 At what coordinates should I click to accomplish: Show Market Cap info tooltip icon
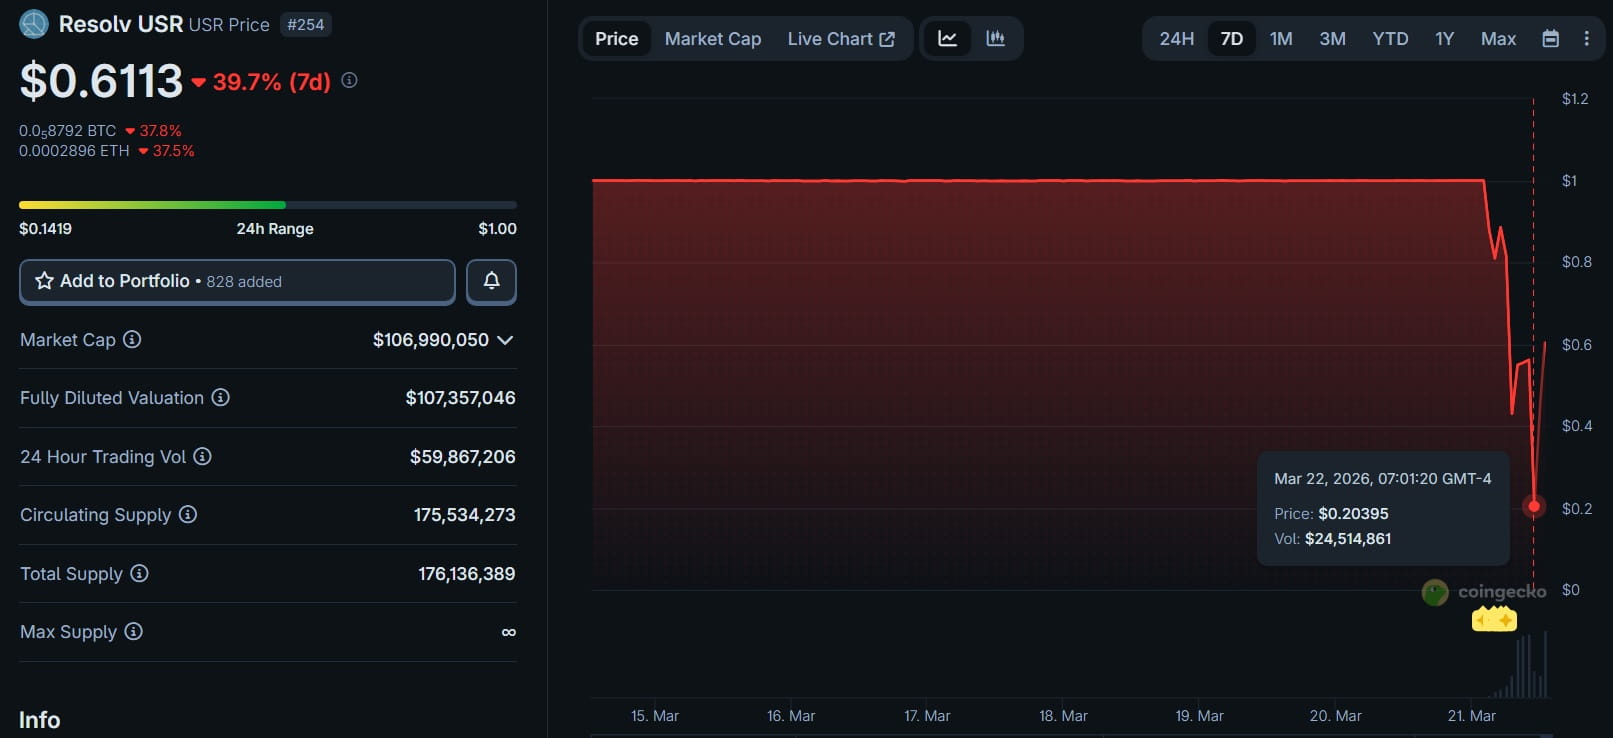pyautogui.click(x=132, y=340)
